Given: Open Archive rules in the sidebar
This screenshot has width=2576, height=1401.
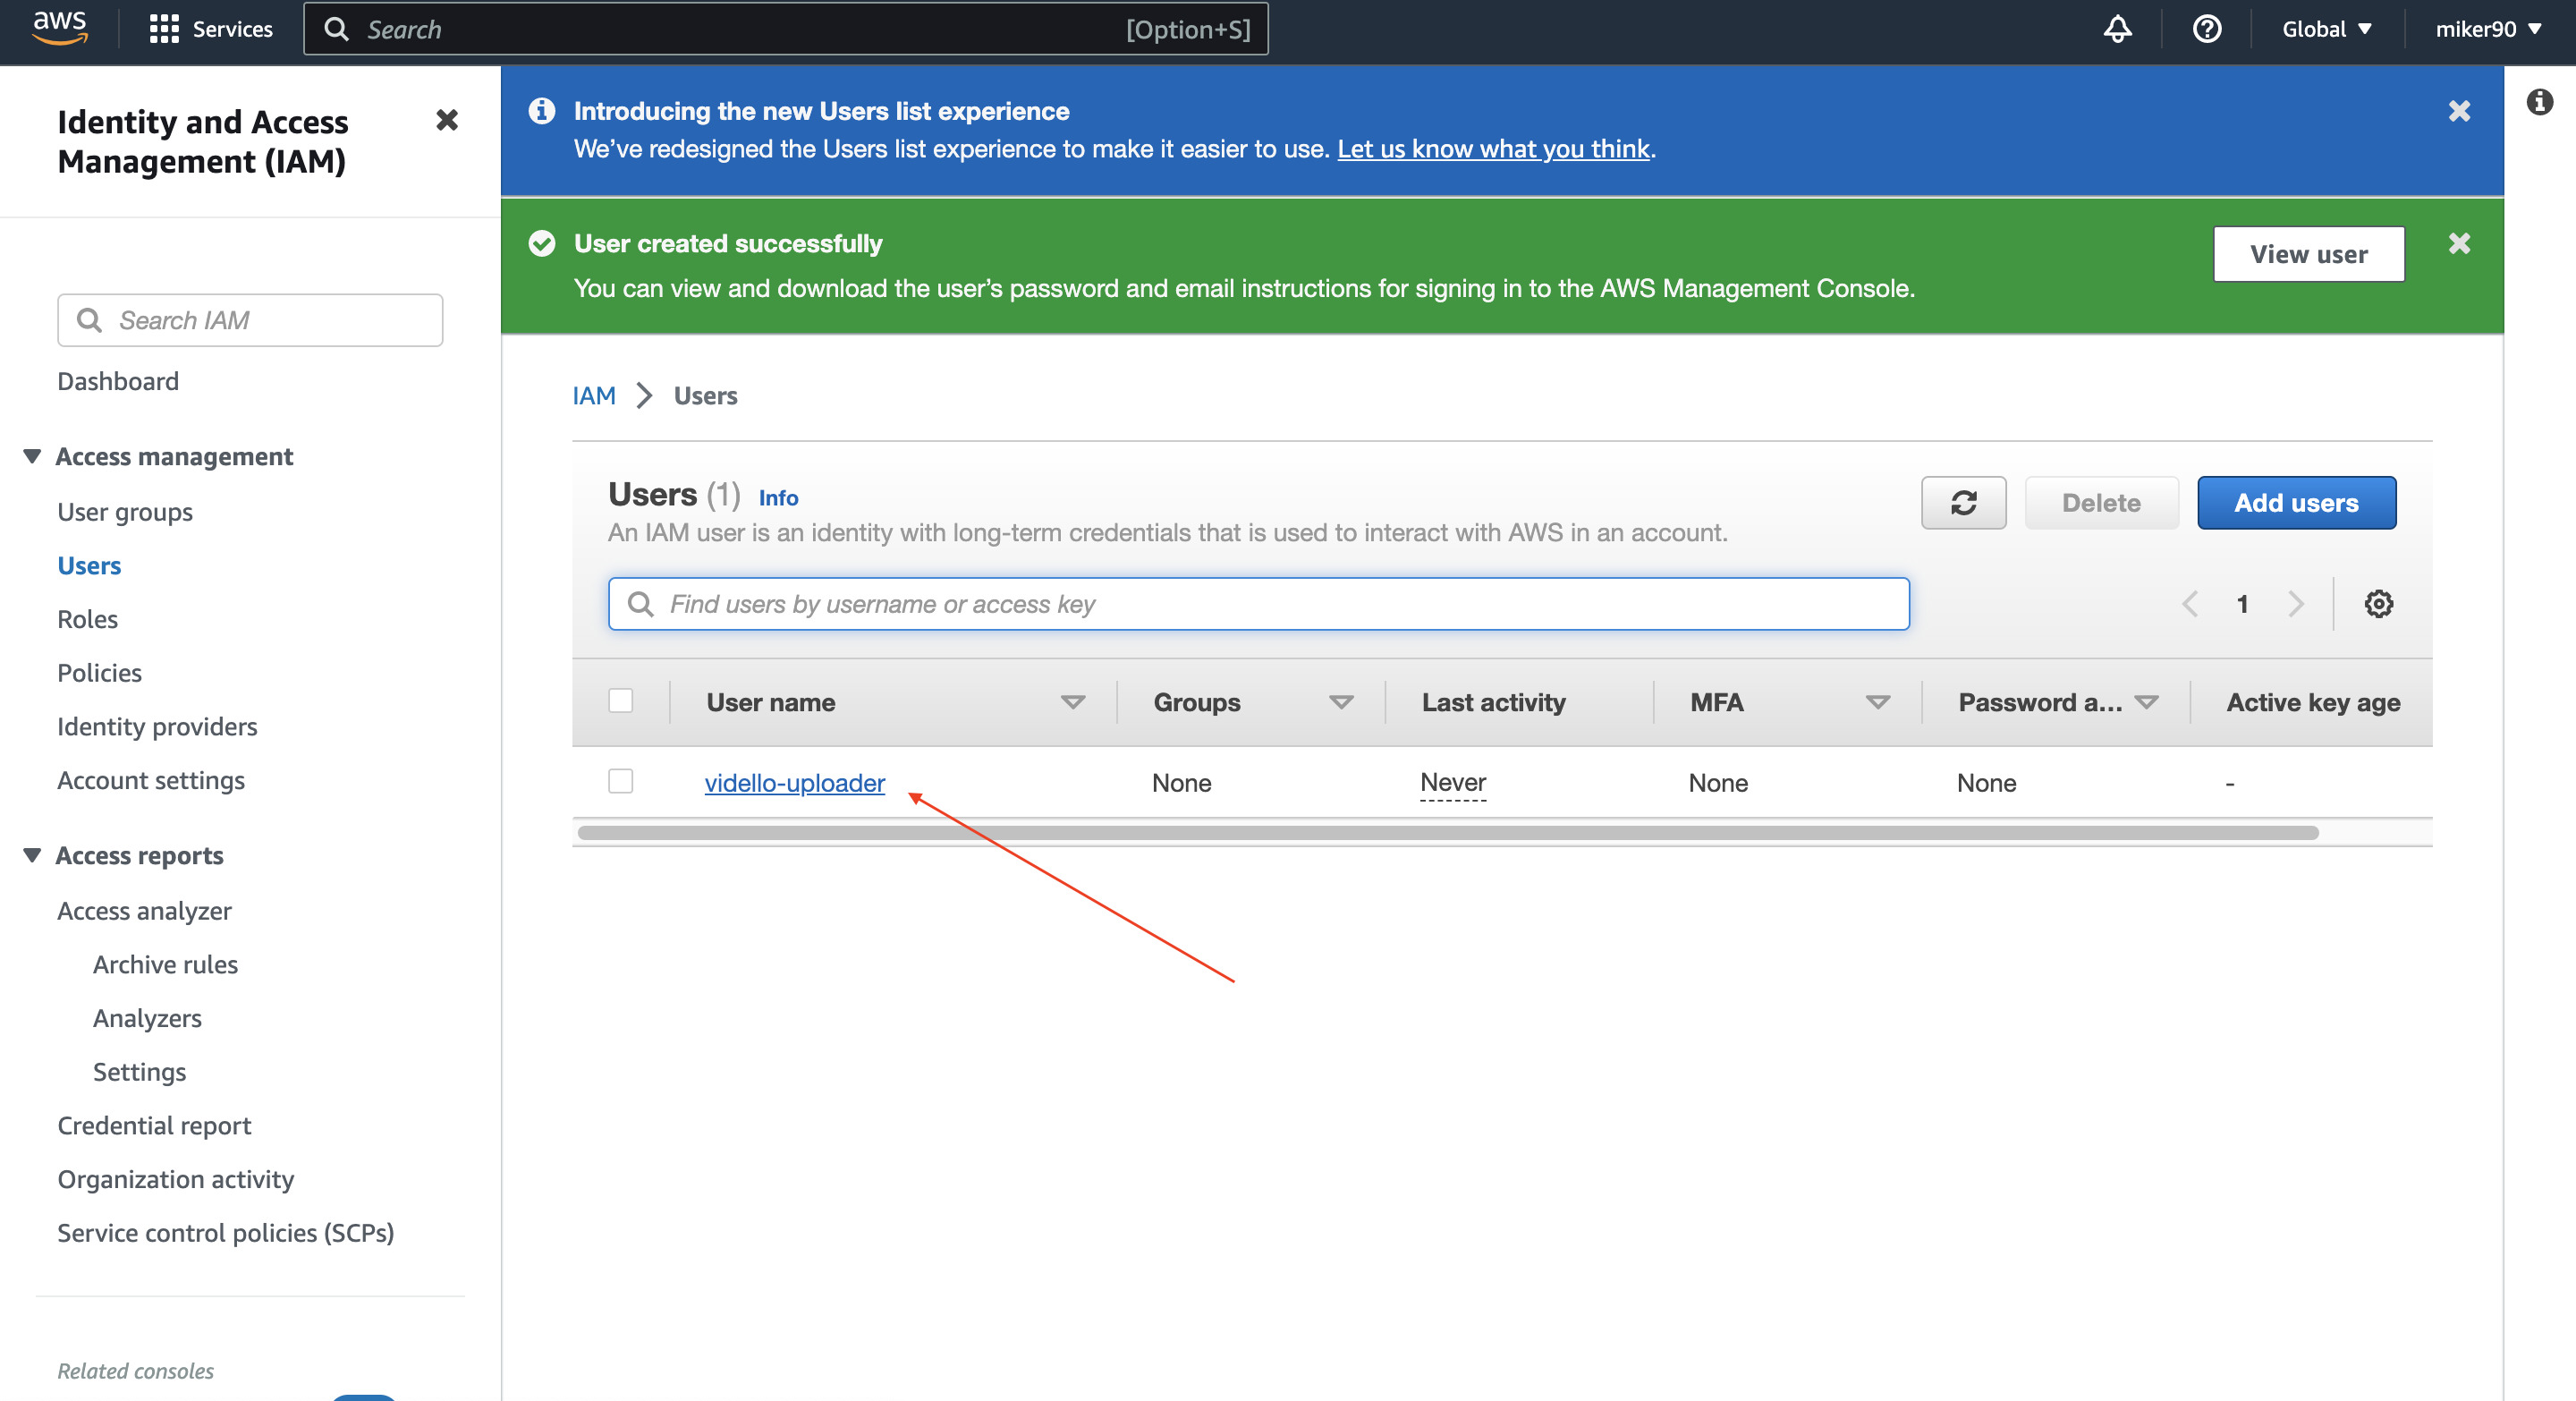Looking at the screenshot, I should [x=165, y=964].
